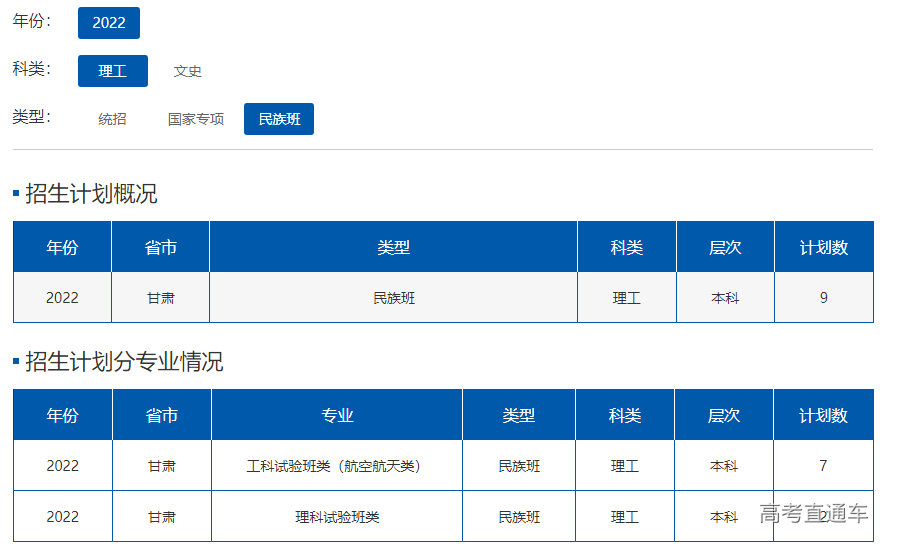Image resolution: width=897 pixels, height=553 pixels.
Task: Click the 专业 column header
Action: point(337,415)
